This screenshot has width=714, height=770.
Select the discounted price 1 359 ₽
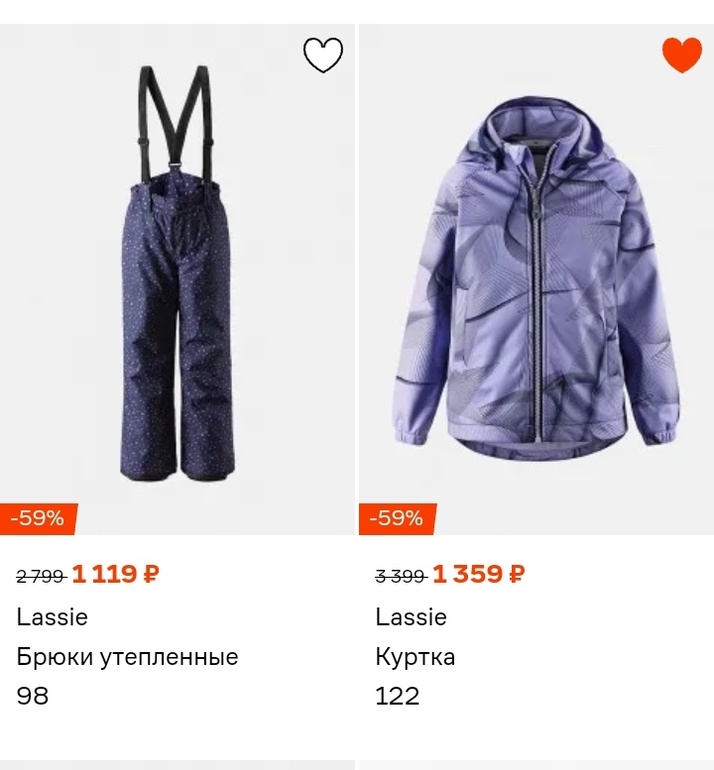pyautogui.click(x=468, y=575)
